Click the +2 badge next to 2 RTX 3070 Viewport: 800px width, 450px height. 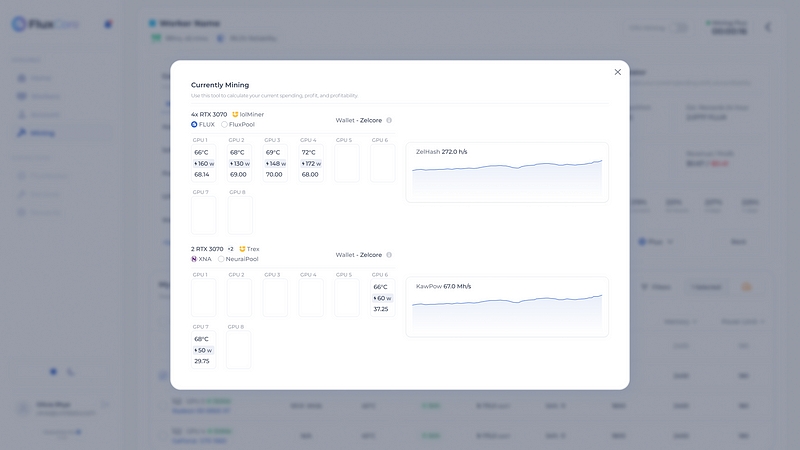pos(230,249)
